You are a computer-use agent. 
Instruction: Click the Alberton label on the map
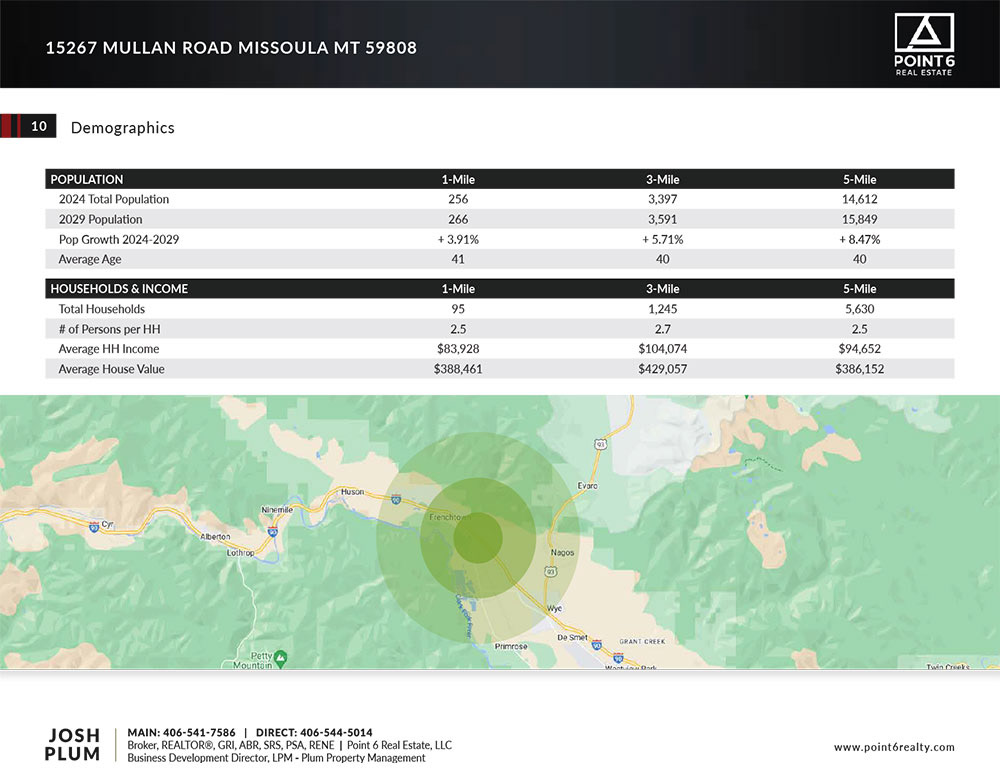click(x=215, y=536)
